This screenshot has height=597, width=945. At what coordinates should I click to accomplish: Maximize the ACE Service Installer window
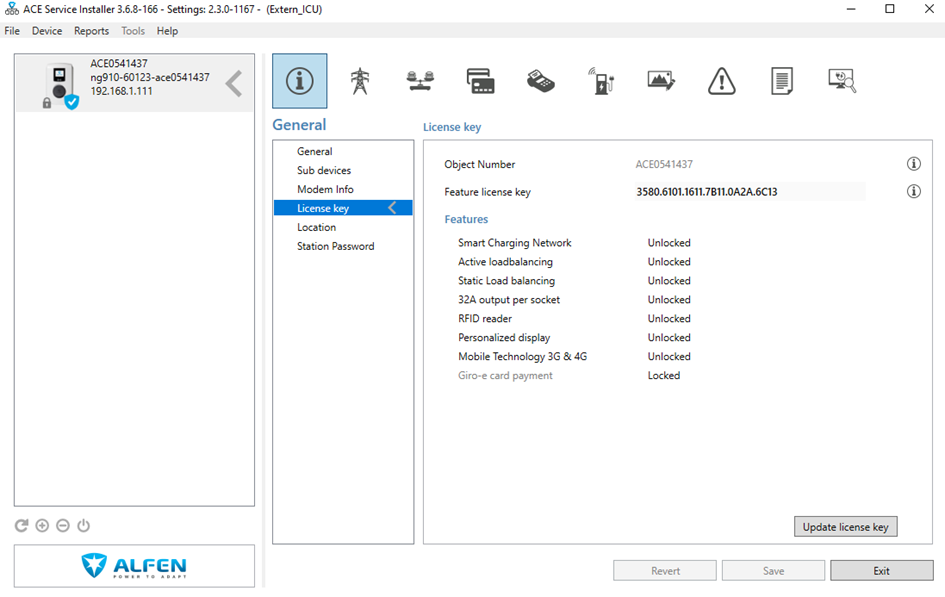(890, 9)
